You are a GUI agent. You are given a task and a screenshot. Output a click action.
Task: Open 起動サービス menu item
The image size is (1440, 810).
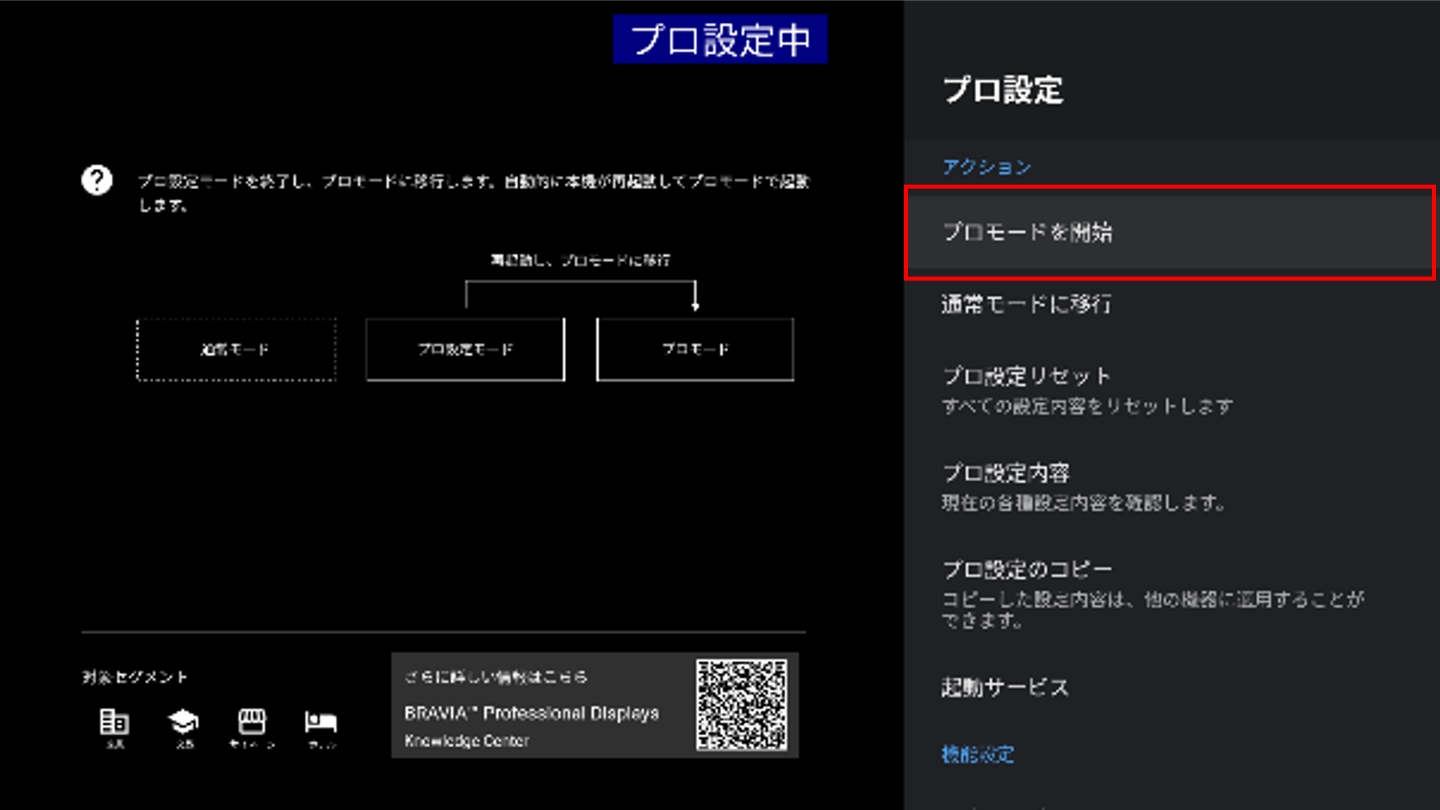point(1005,688)
